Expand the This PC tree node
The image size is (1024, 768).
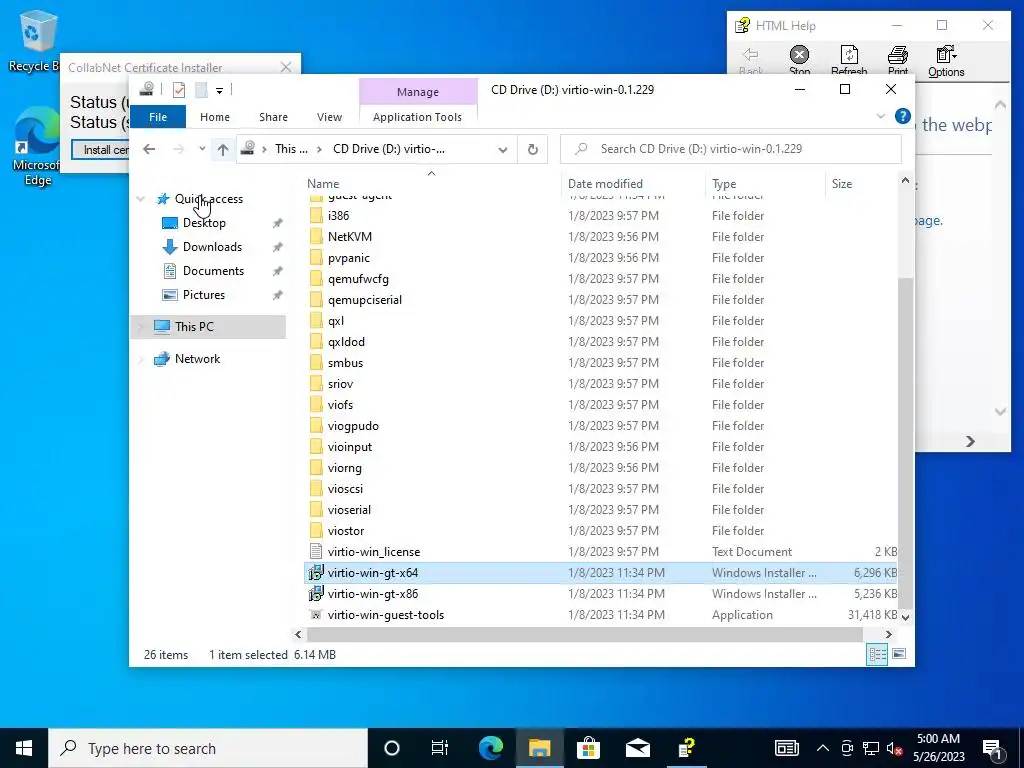click(140, 327)
